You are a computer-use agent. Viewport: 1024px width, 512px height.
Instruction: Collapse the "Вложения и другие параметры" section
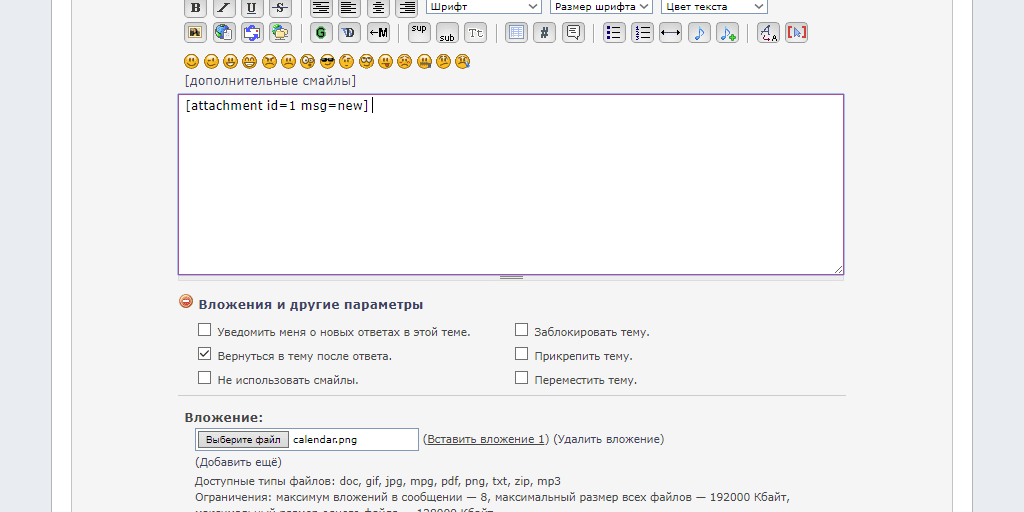tap(186, 302)
